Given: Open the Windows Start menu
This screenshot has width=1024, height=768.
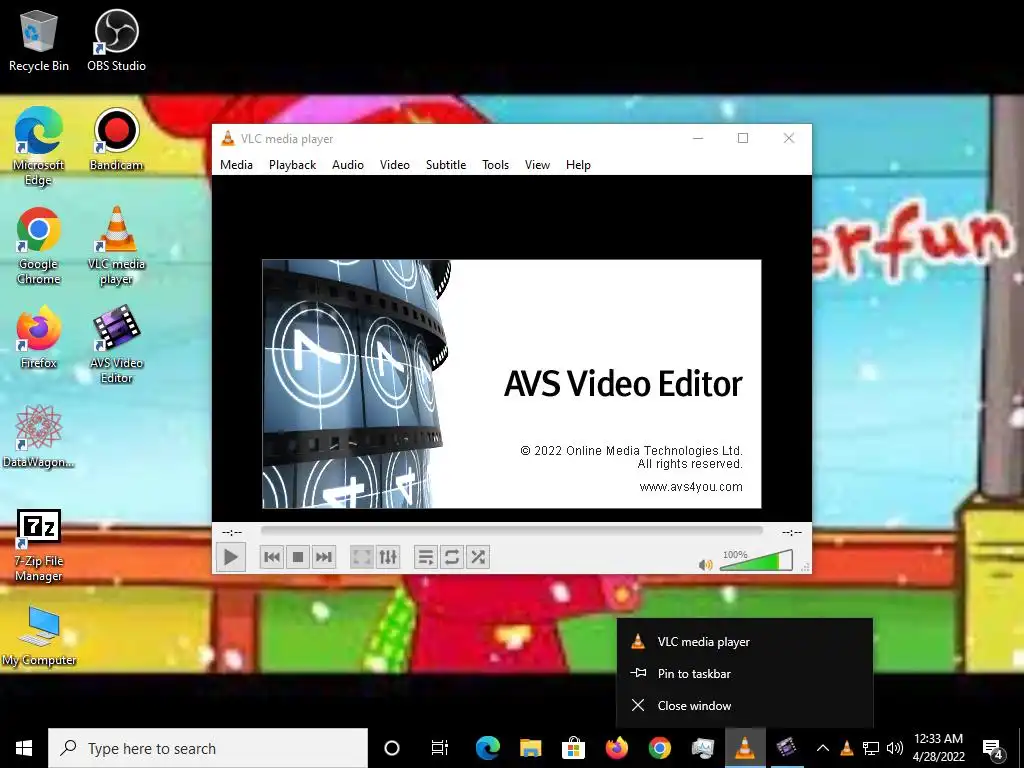Looking at the screenshot, I should (24, 748).
